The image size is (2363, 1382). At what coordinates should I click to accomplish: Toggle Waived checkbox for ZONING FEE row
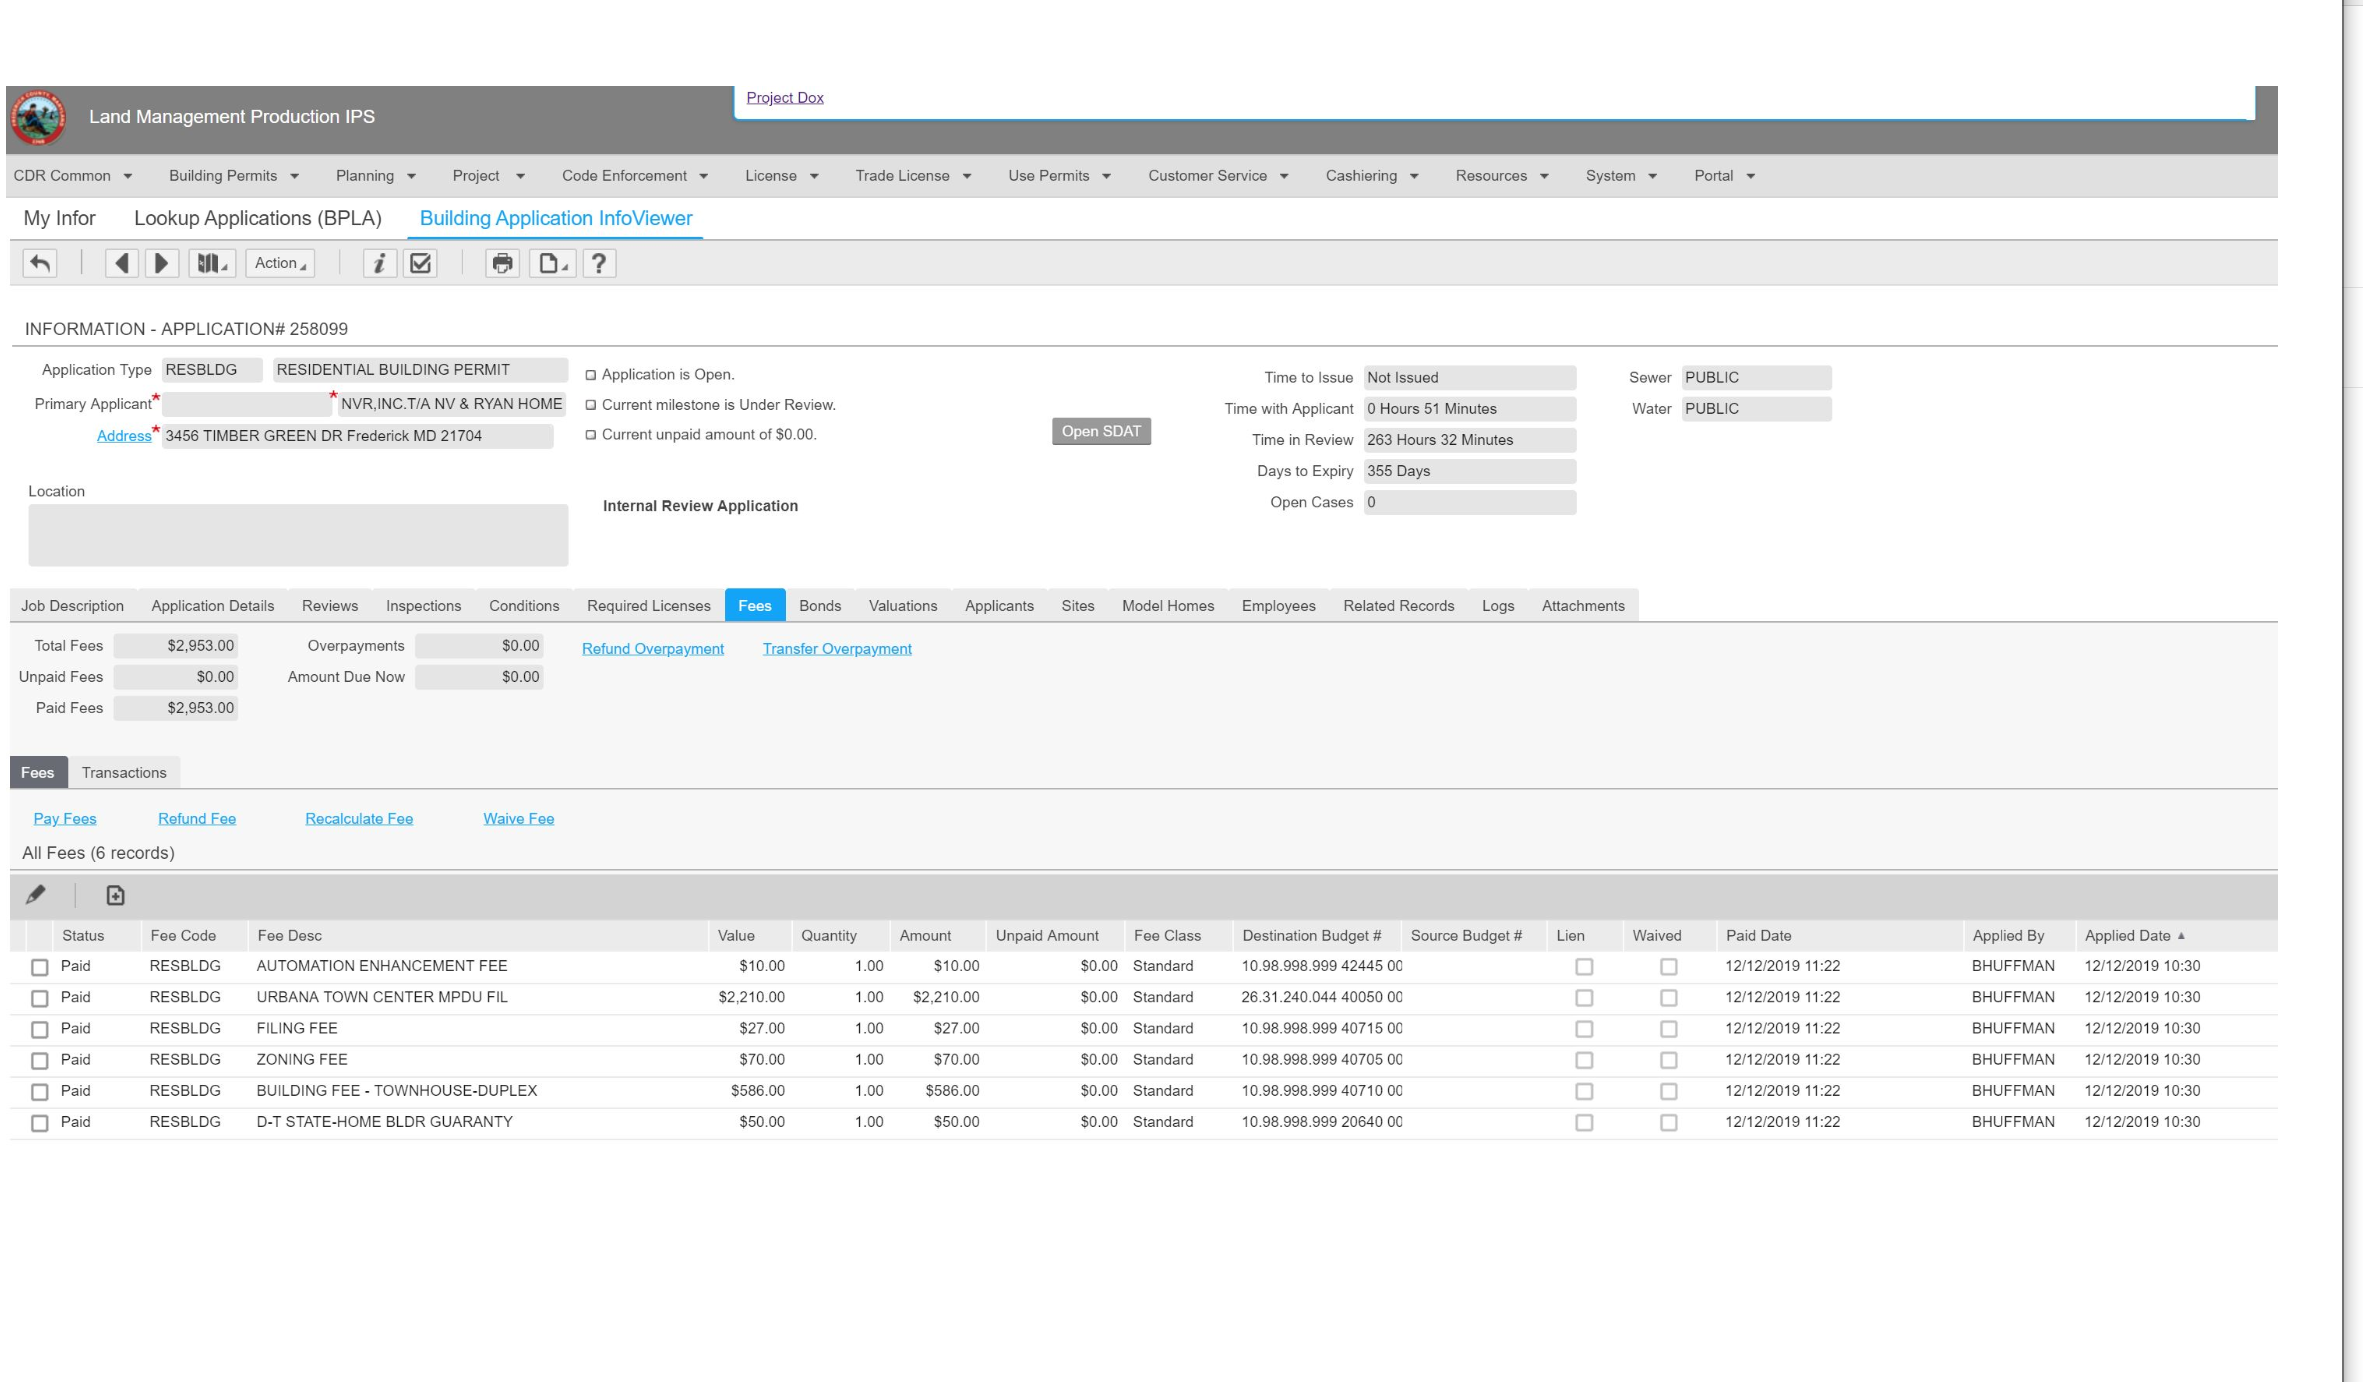click(1668, 1060)
